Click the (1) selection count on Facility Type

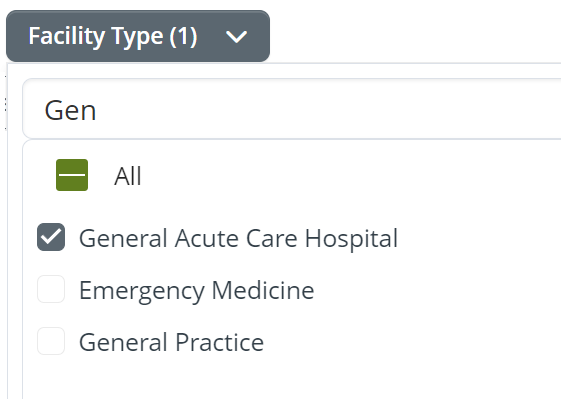(x=183, y=36)
